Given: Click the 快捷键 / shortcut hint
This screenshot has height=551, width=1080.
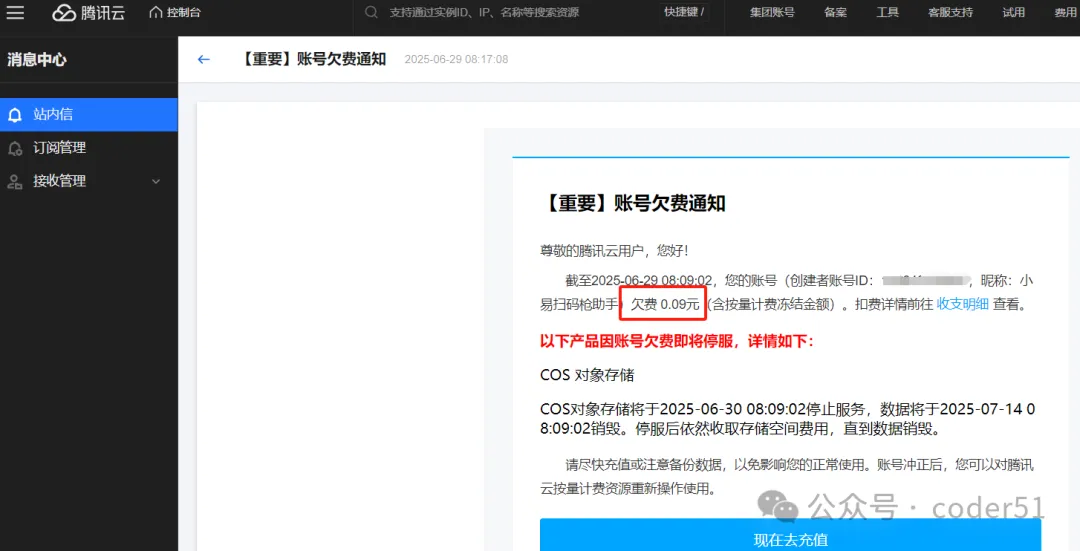Looking at the screenshot, I should tap(684, 12).
